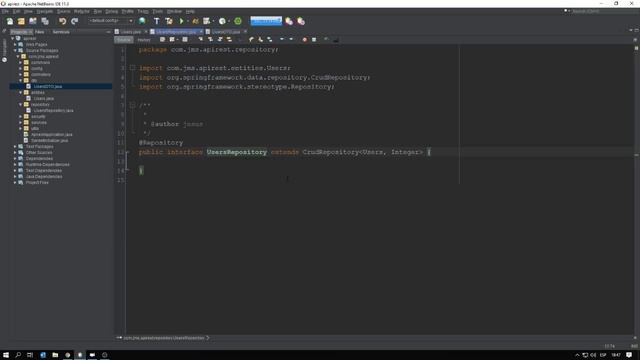Click stop macro recording icon in editor toolbar
Screen dimensions: 640x360
(x=314, y=40)
